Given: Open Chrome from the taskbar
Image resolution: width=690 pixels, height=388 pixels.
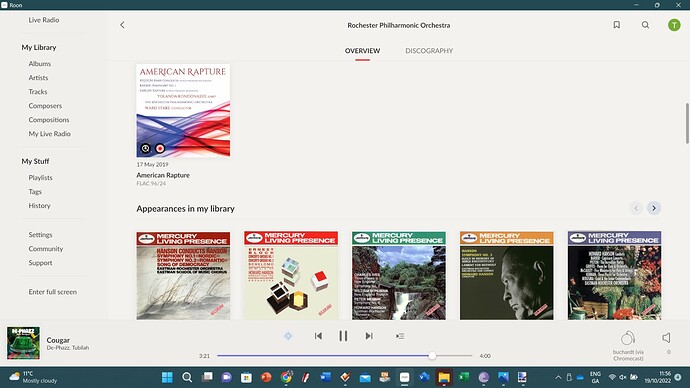Looking at the screenshot, I should (286, 377).
